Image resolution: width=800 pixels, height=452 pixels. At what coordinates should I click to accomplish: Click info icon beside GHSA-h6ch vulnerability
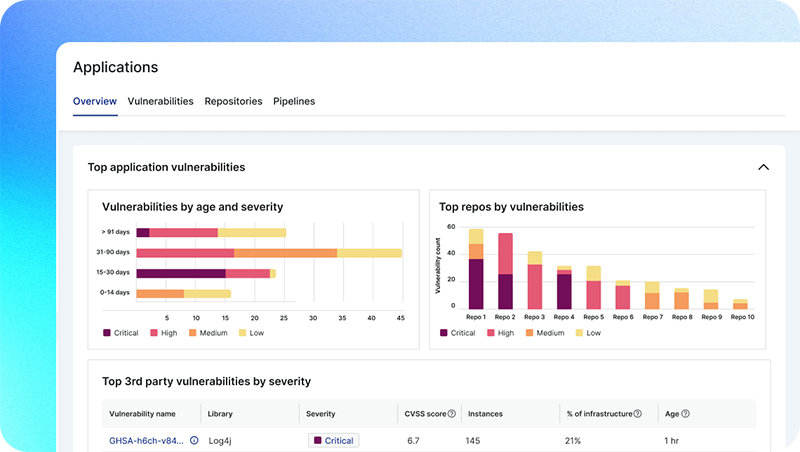click(x=194, y=440)
